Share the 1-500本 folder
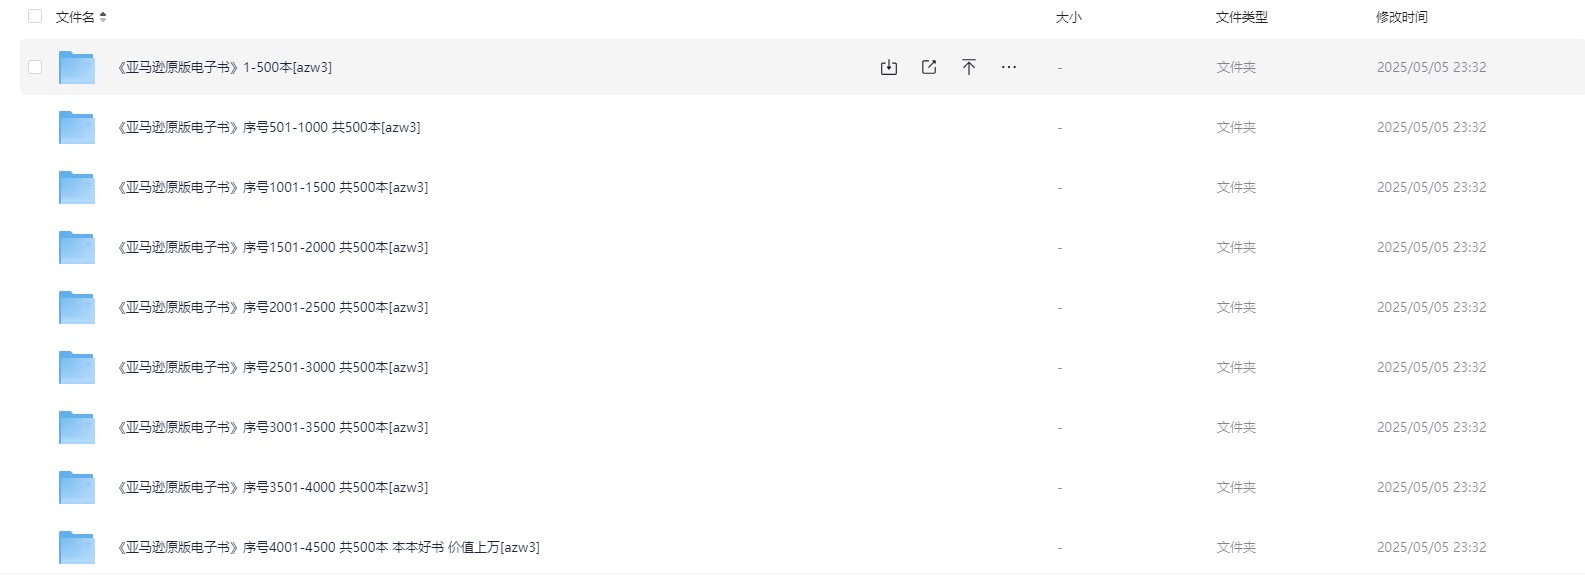The width and height of the screenshot is (1585, 583). pos(929,67)
